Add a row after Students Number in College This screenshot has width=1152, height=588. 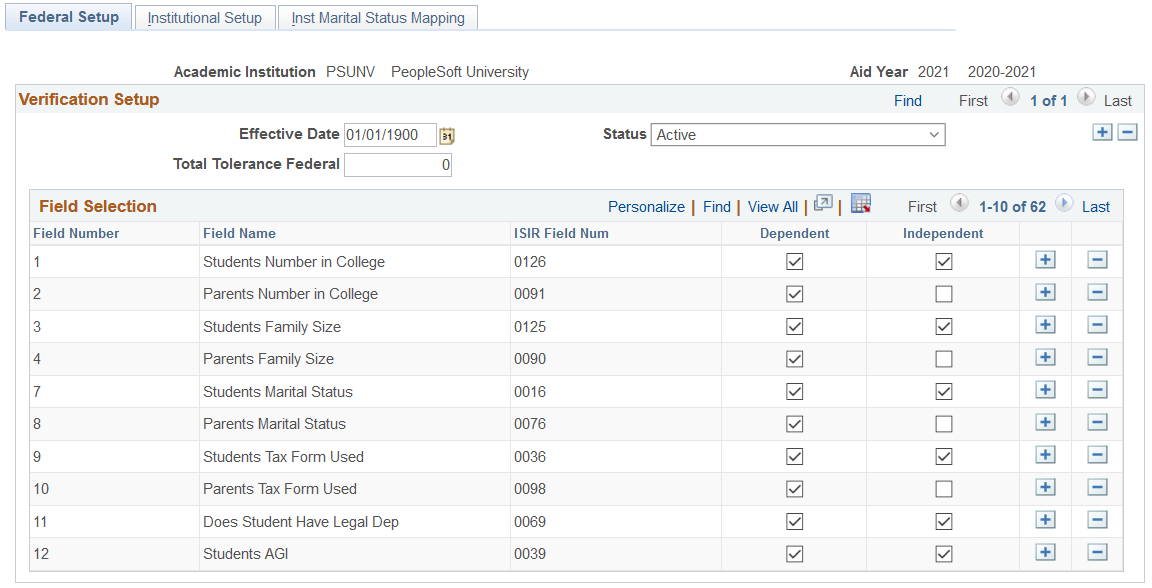pyautogui.click(x=1045, y=260)
